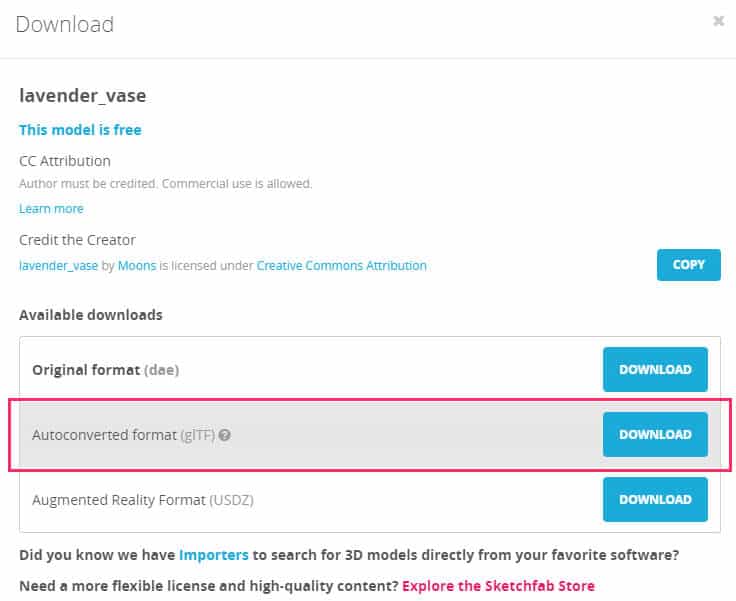Click the CC Attribution license name
The height and width of the screenshot is (601, 736).
click(65, 161)
